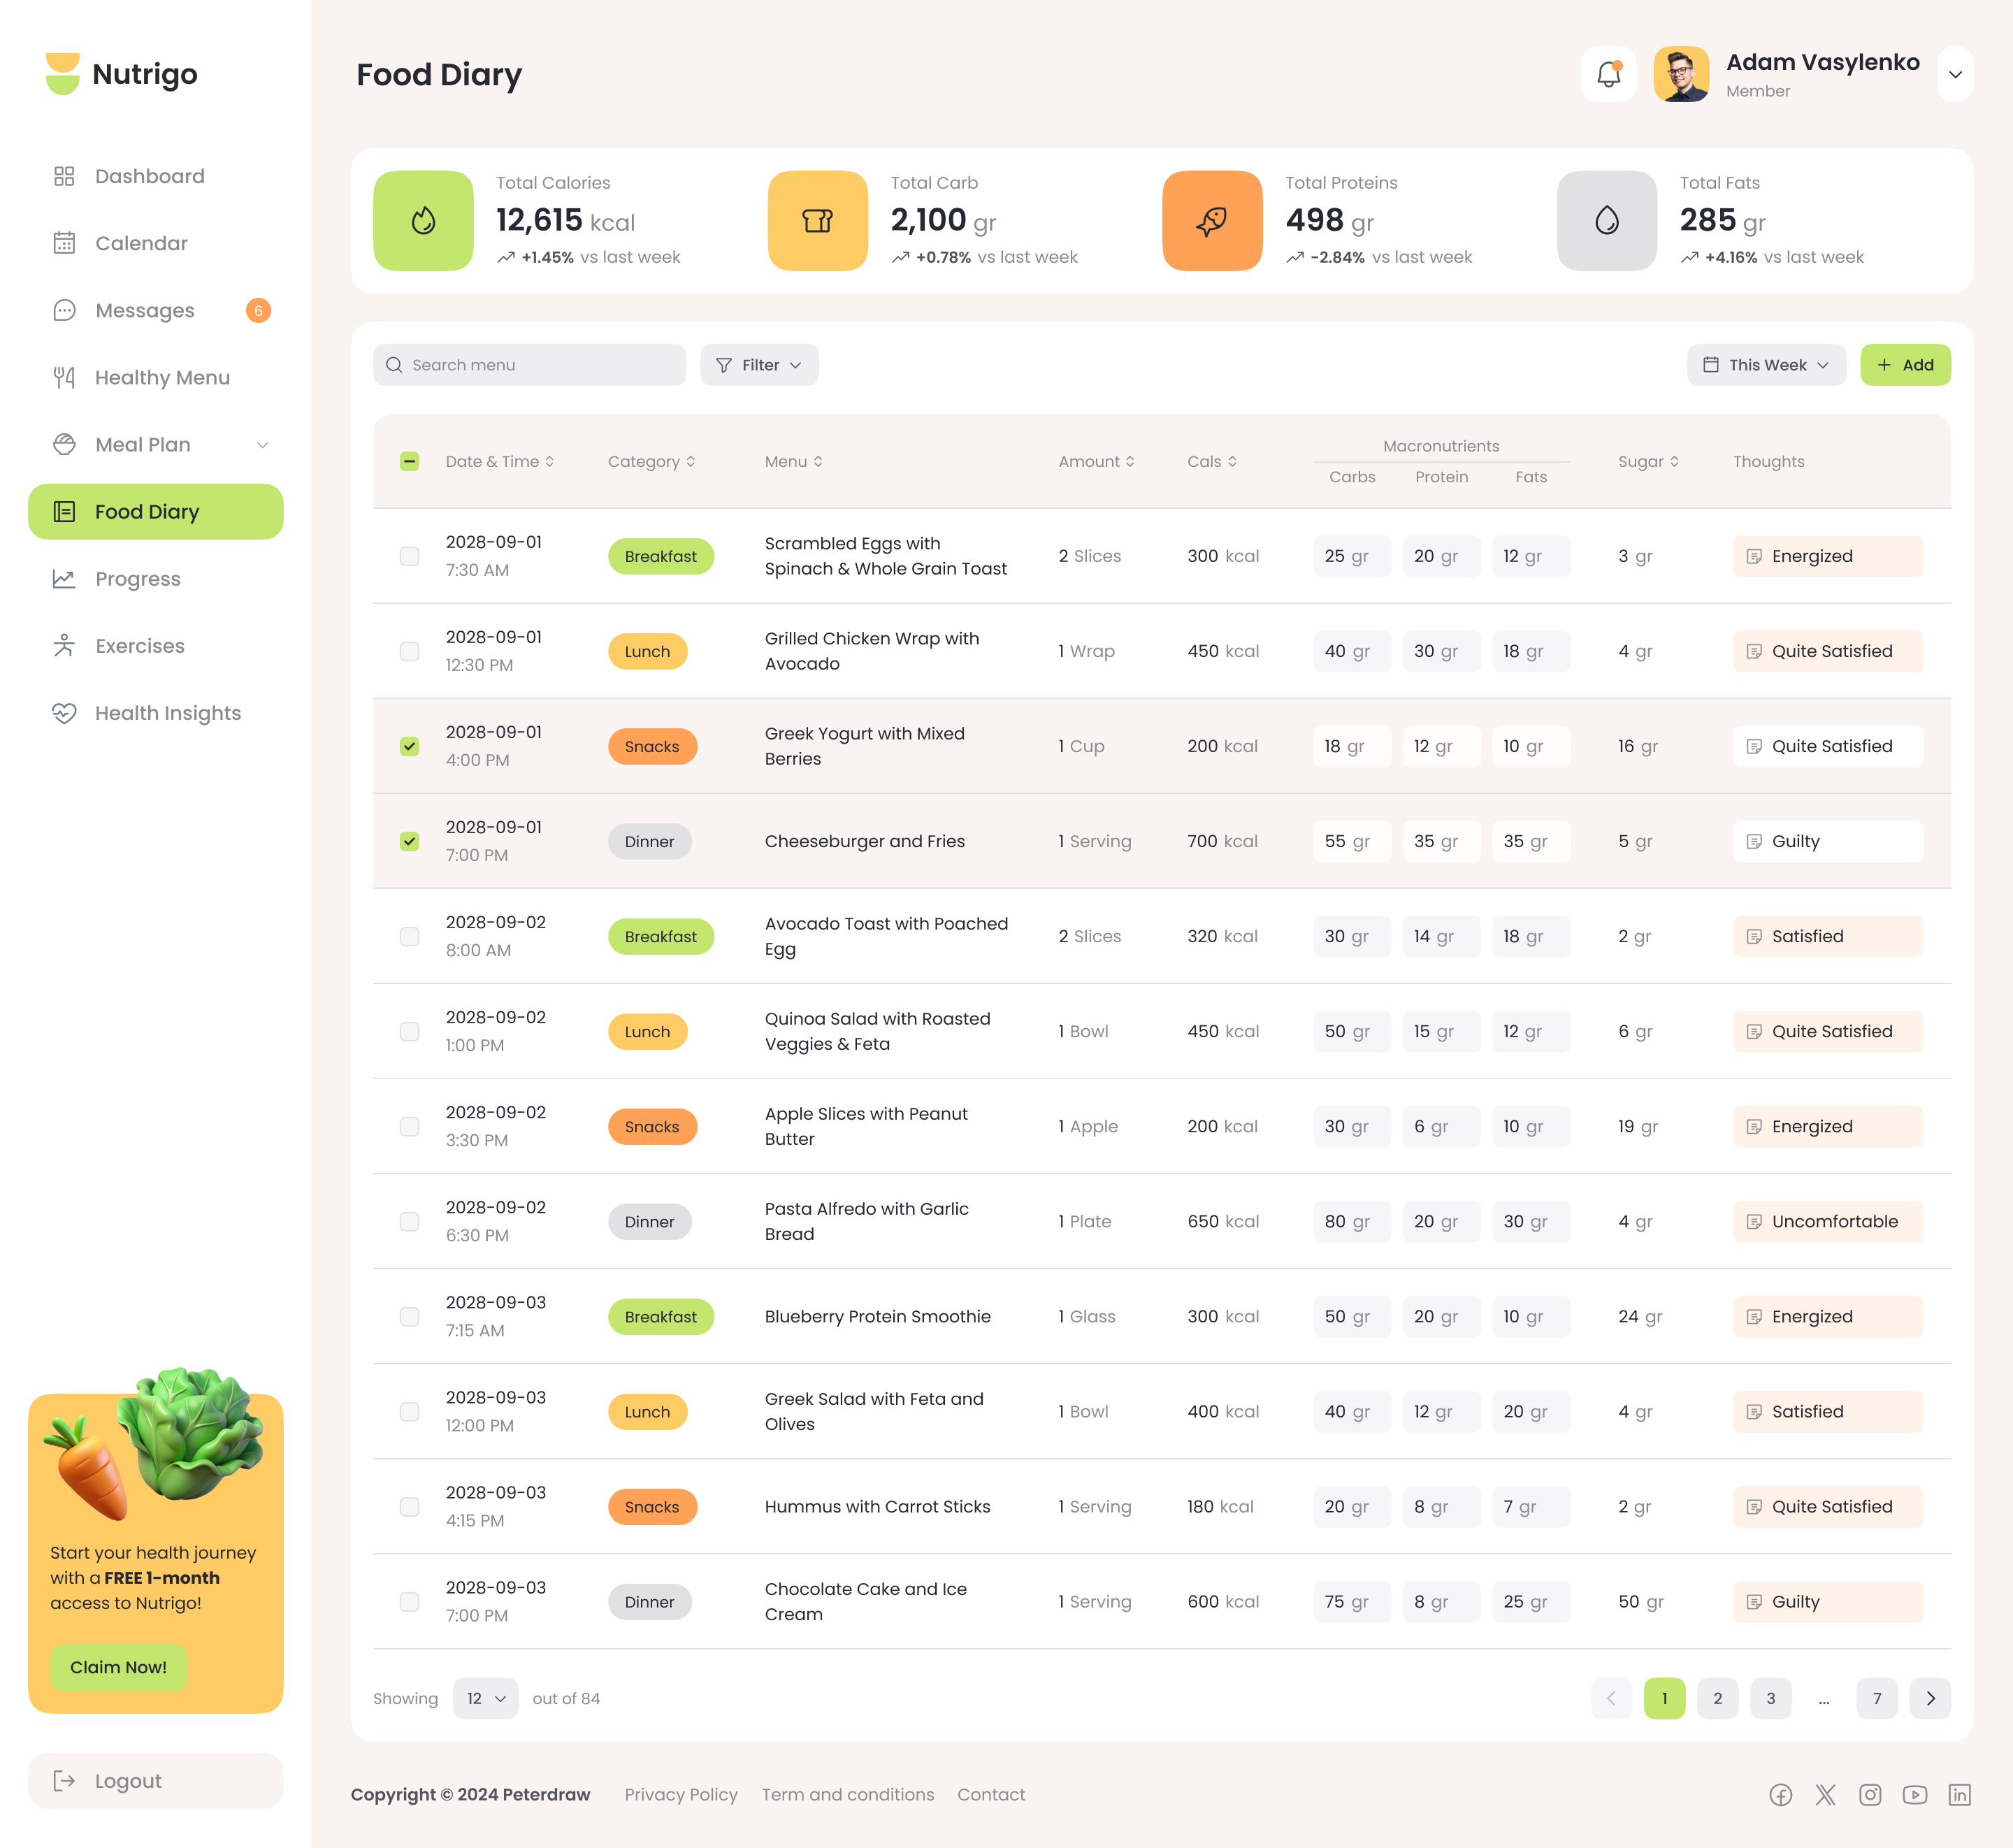
Task: Go to page 7 of results
Action: (x=1877, y=1697)
